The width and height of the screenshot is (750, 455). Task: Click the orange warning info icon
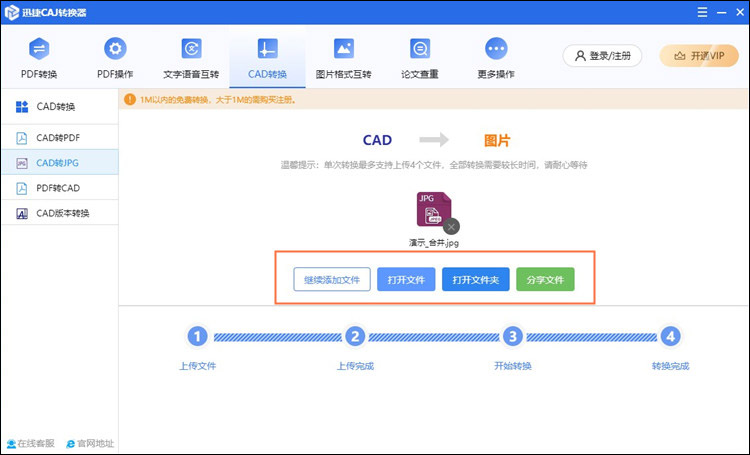(x=130, y=100)
